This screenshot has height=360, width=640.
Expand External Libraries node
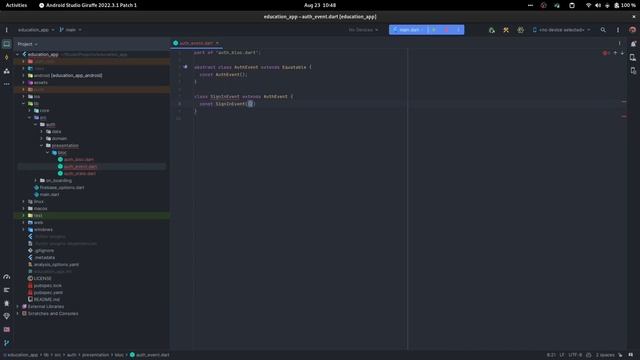click(x=18, y=307)
